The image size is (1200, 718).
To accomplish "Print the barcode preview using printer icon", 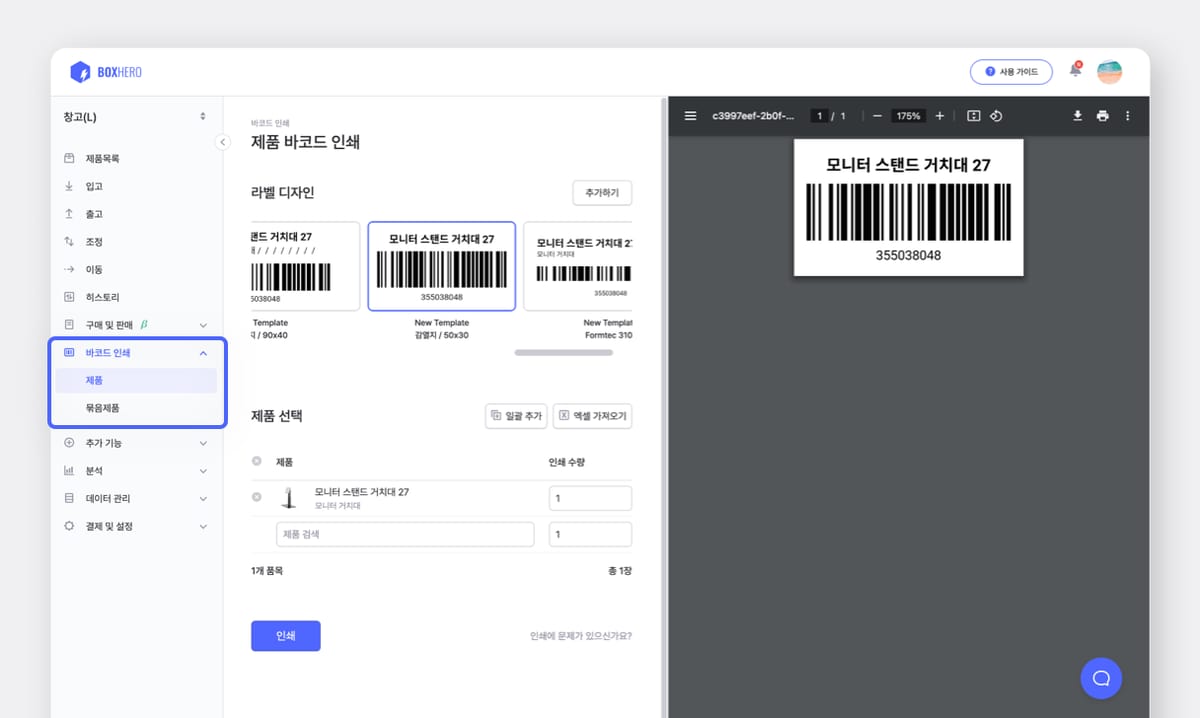I will click(1102, 116).
